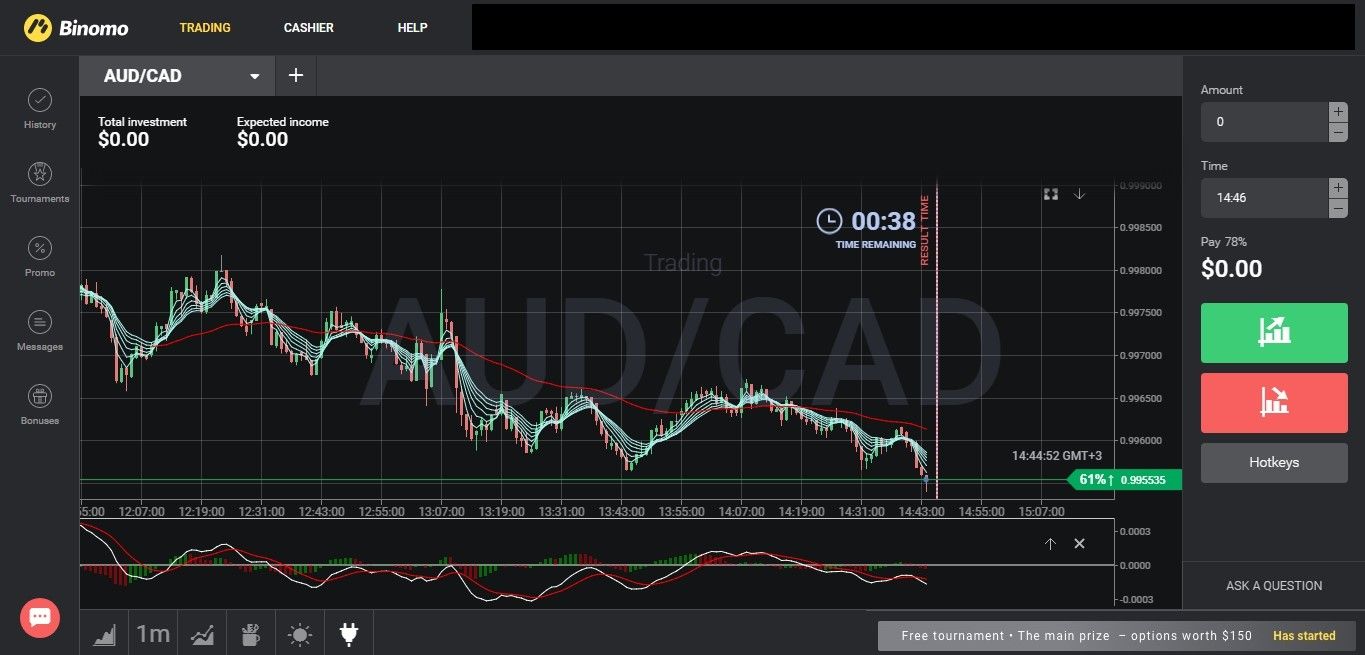Click the Expected income $0.00 value
Image resolution: width=1365 pixels, height=655 pixels.
coord(262,140)
